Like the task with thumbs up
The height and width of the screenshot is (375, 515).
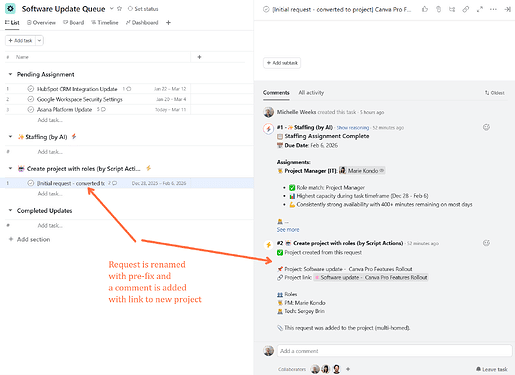pyautogui.click(x=425, y=9)
